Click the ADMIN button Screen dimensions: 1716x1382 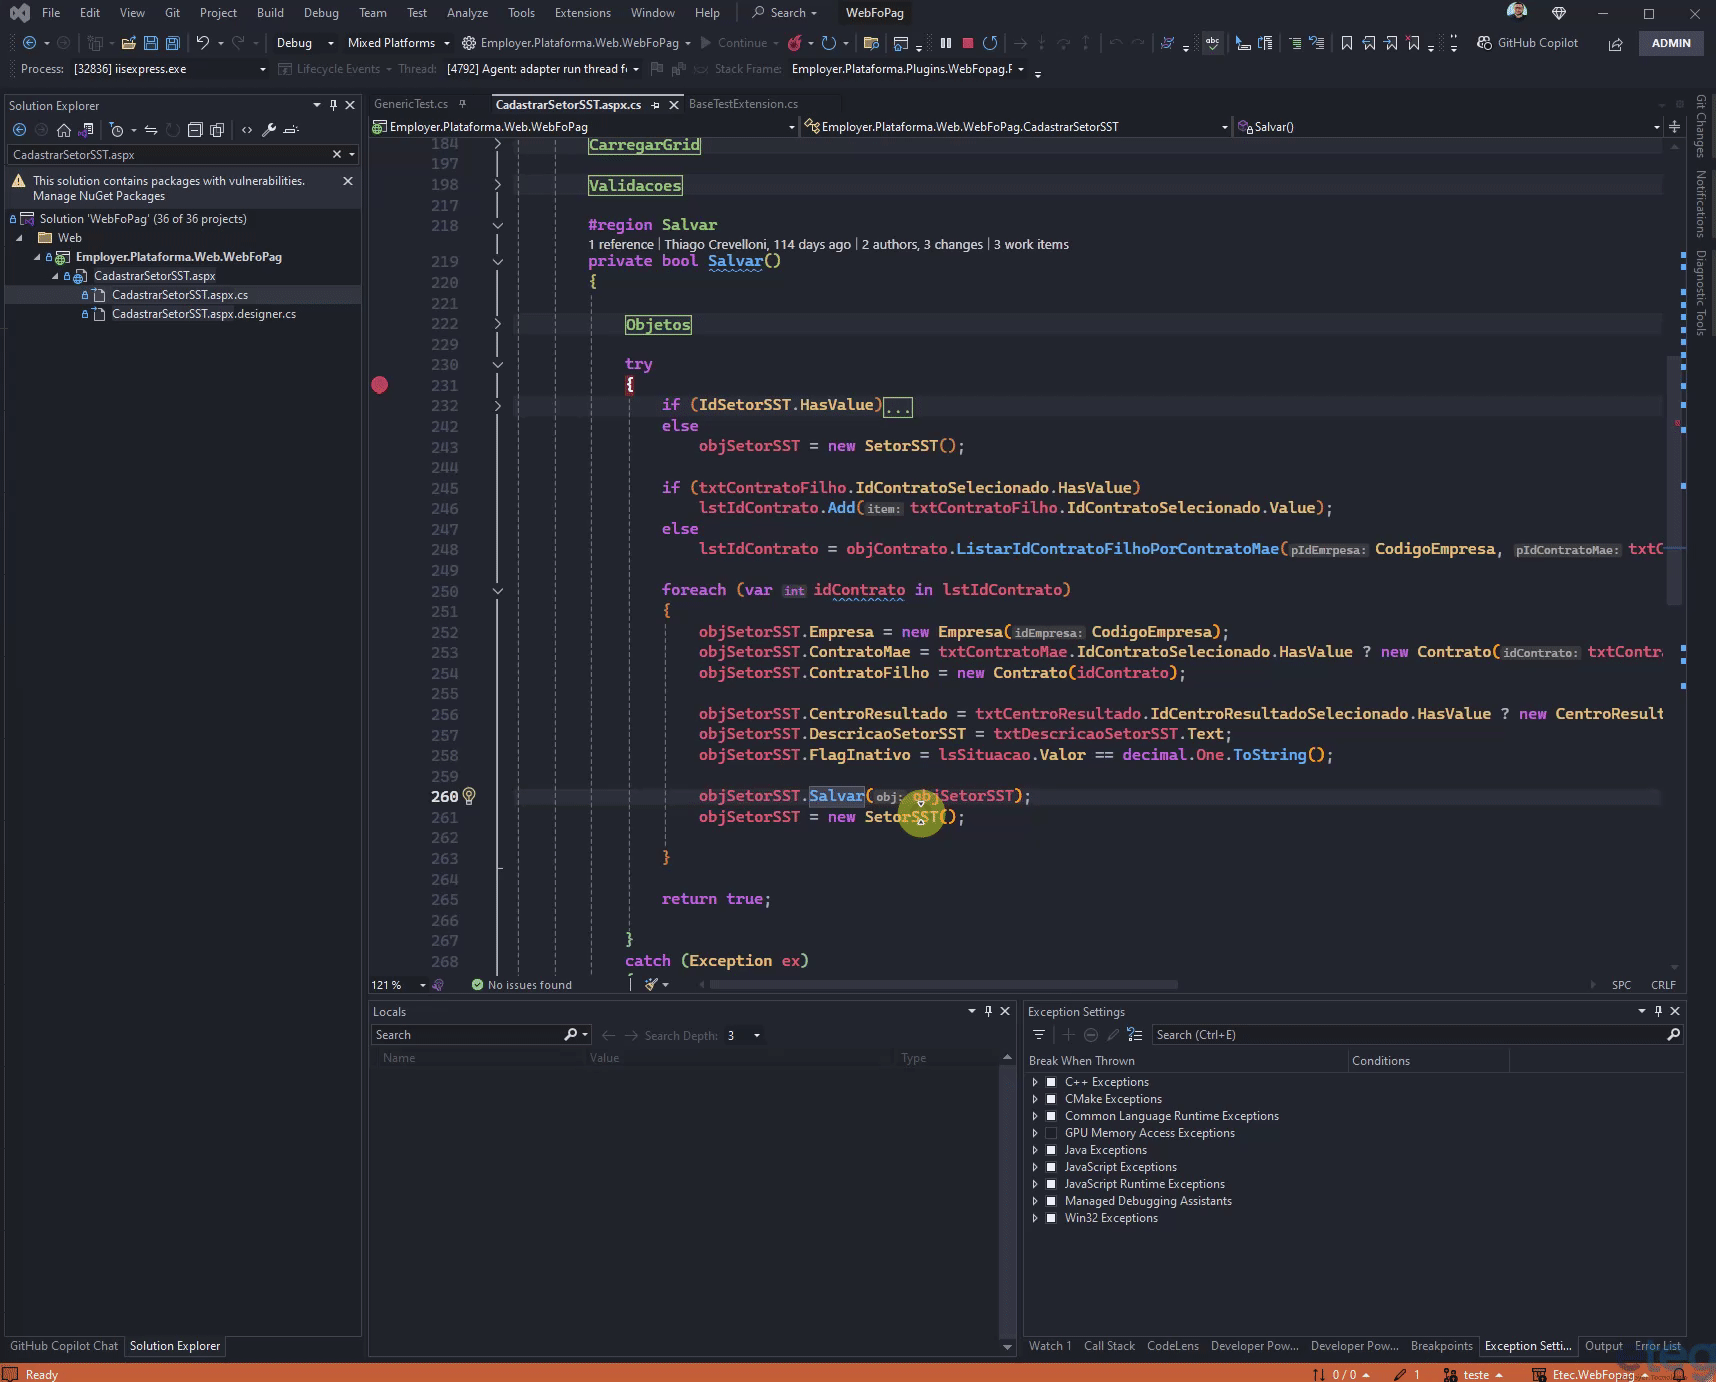coord(1671,43)
